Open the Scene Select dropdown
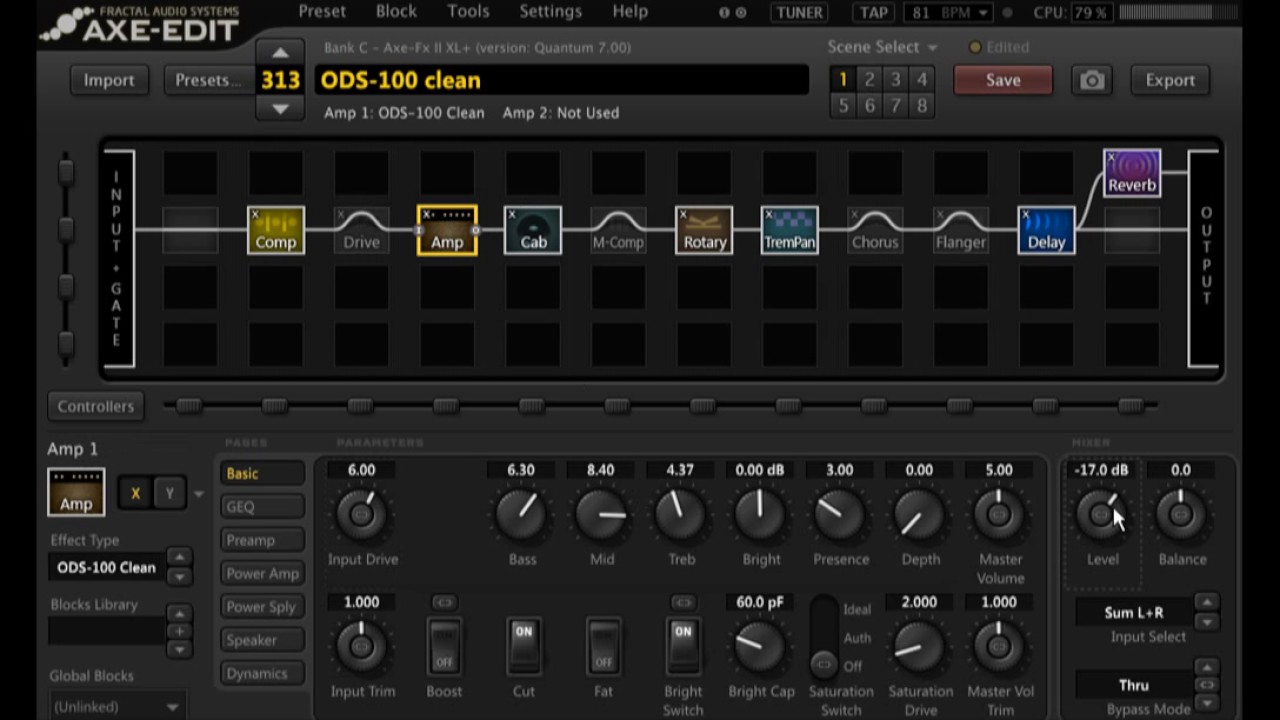The width and height of the screenshot is (1280, 720). point(882,47)
